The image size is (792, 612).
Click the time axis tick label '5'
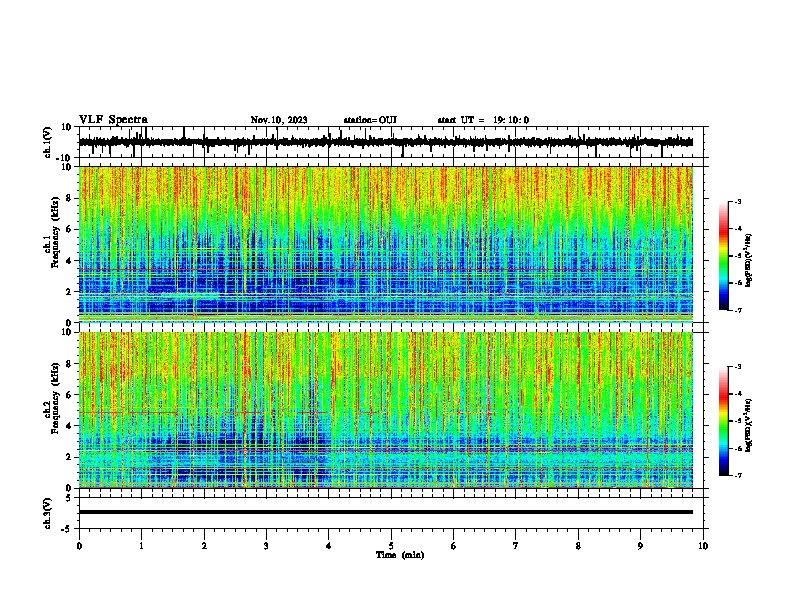pyautogui.click(x=391, y=546)
